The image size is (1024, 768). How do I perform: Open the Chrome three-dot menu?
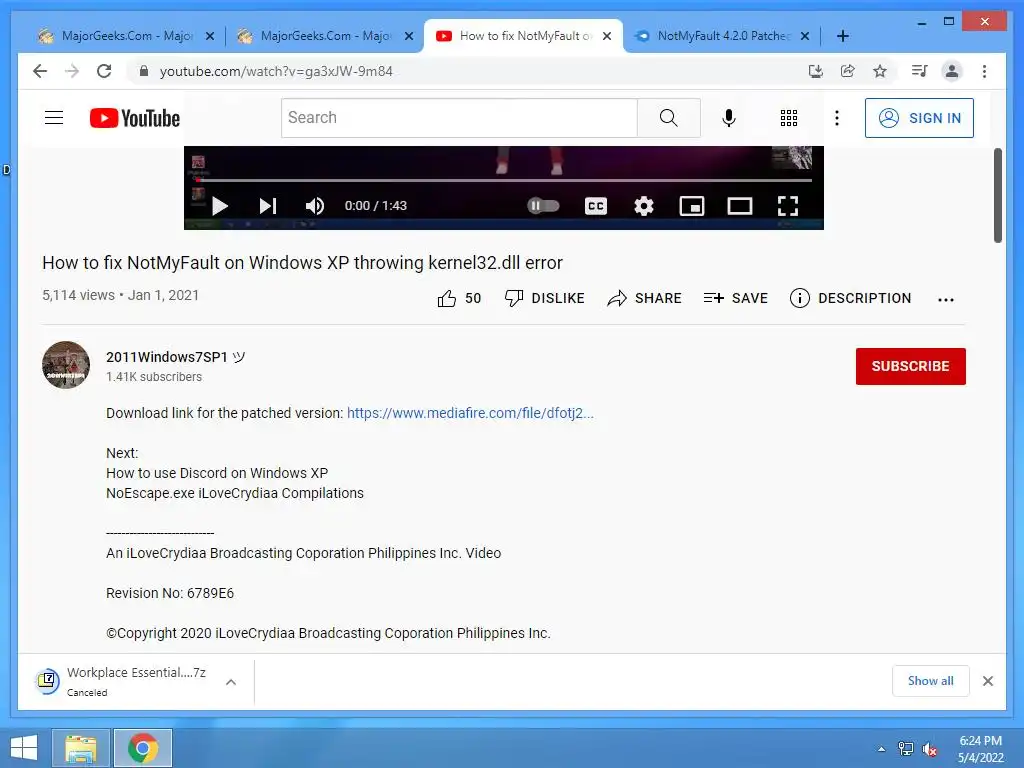984,71
